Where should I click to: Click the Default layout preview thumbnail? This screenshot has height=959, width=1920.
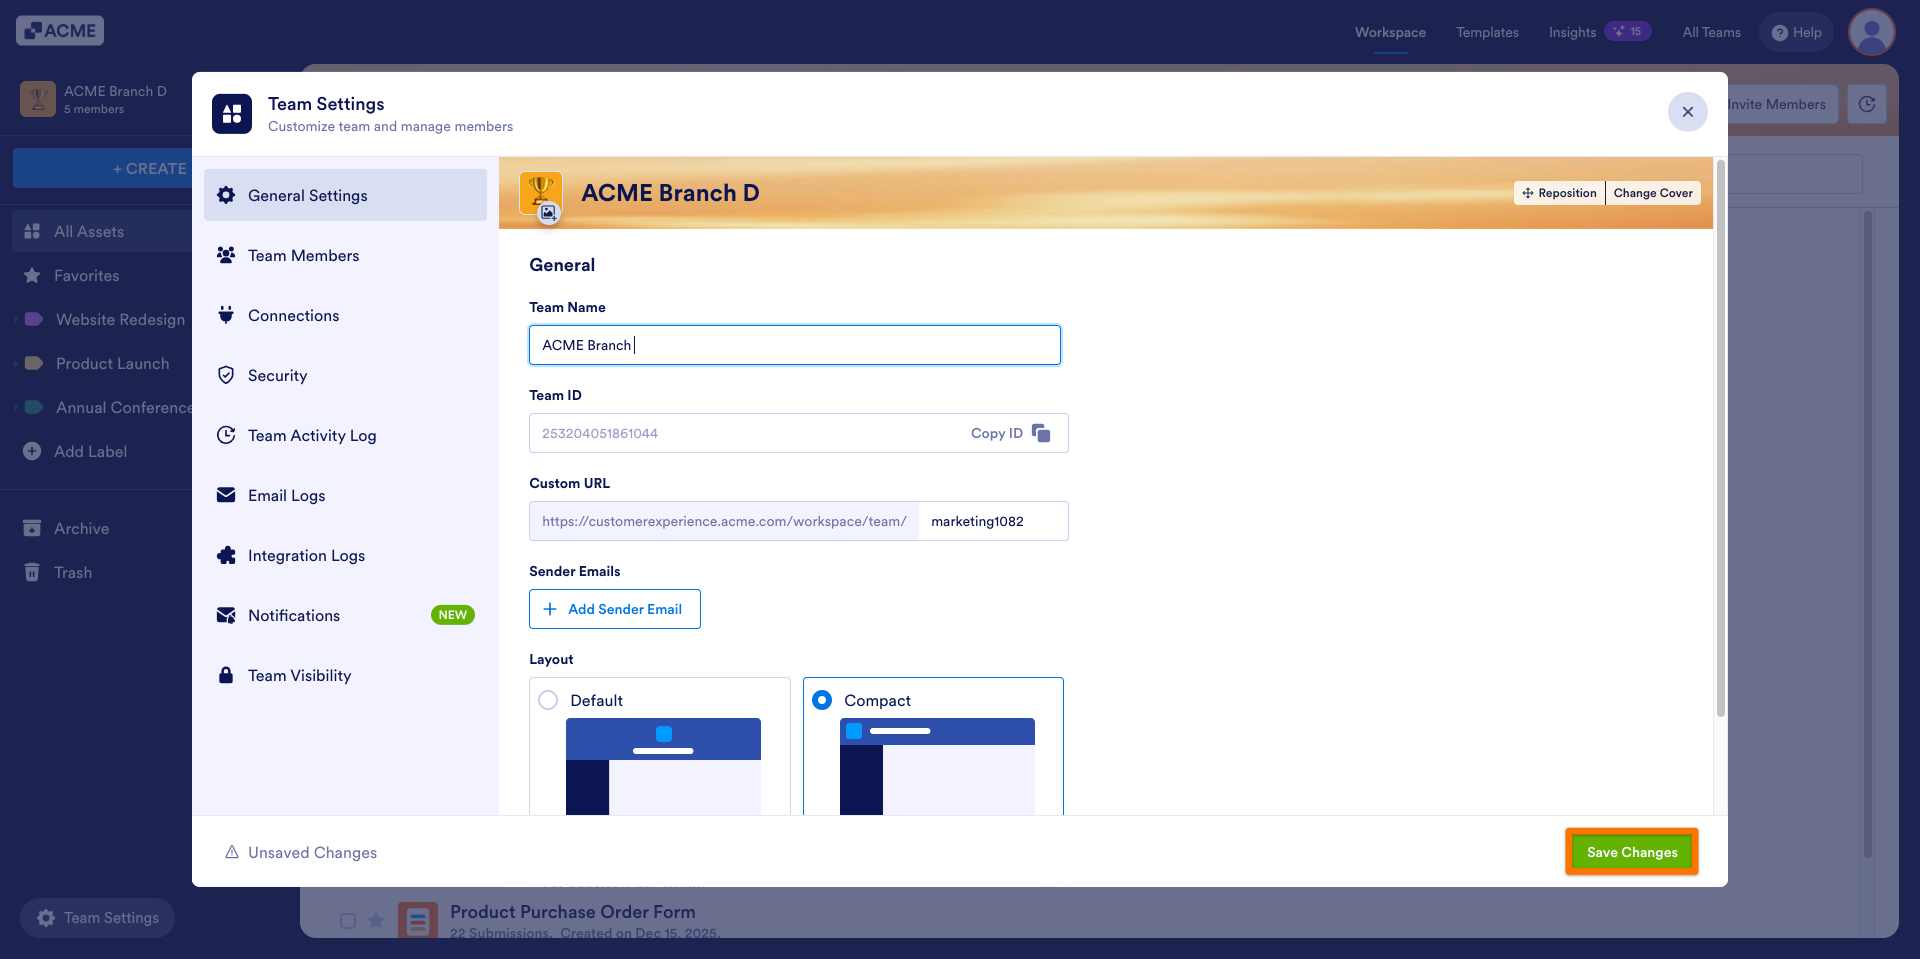click(x=663, y=766)
